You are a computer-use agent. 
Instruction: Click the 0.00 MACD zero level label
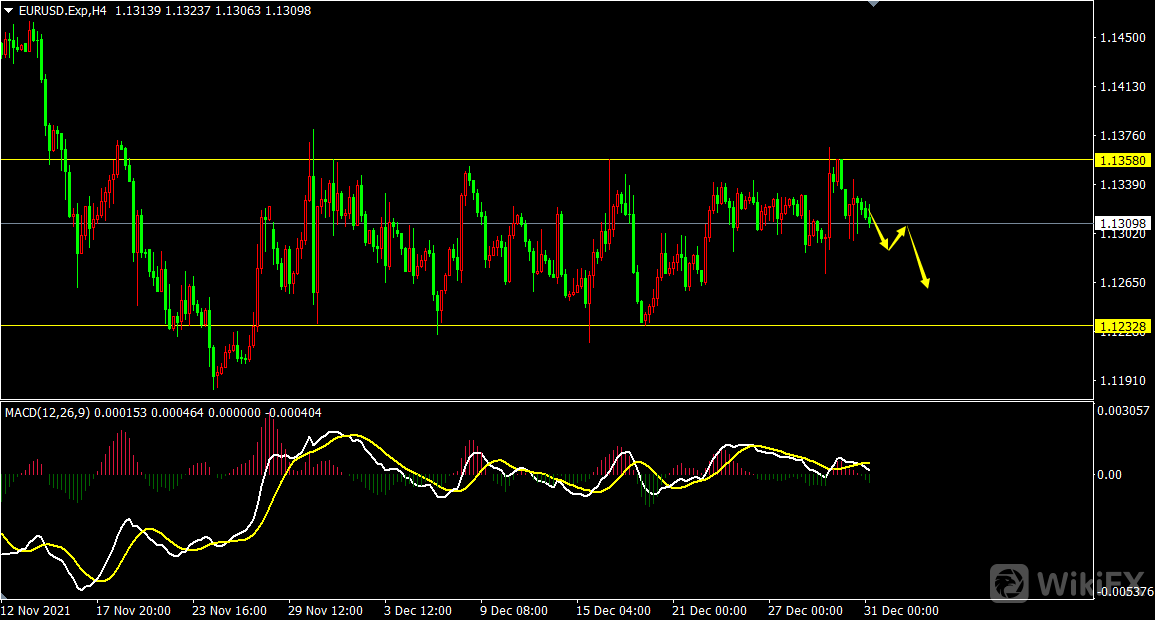pyautogui.click(x=1111, y=474)
